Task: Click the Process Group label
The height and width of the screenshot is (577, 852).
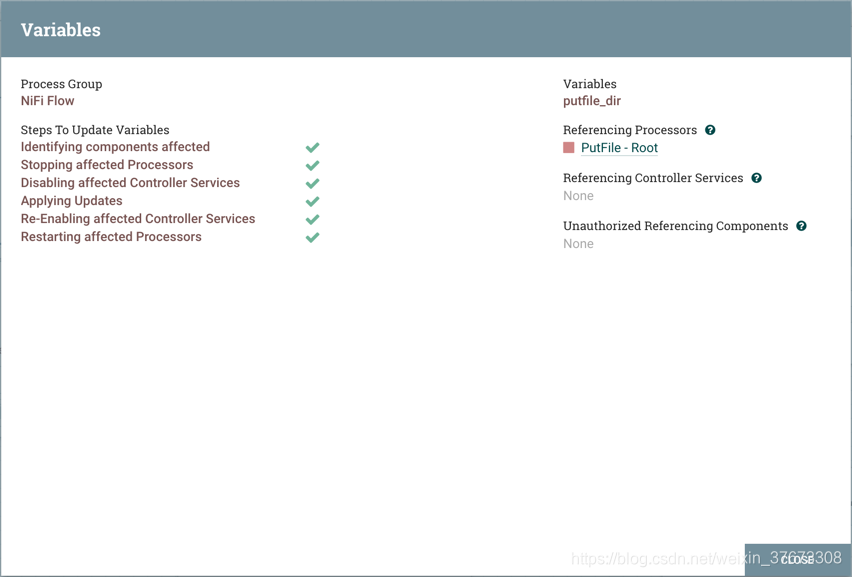Action: click(x=61, y=84)
